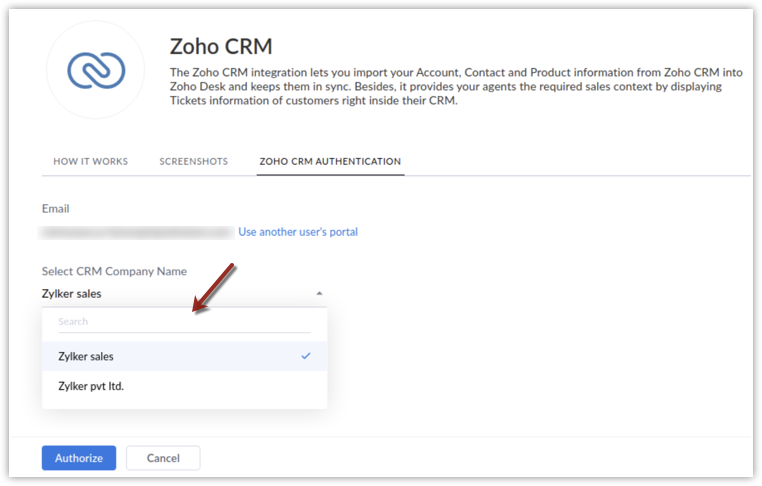Screen dimensions: 762x486
Task: Select the Zoho CRM Authentication tab
Action: tap(330, 161)
